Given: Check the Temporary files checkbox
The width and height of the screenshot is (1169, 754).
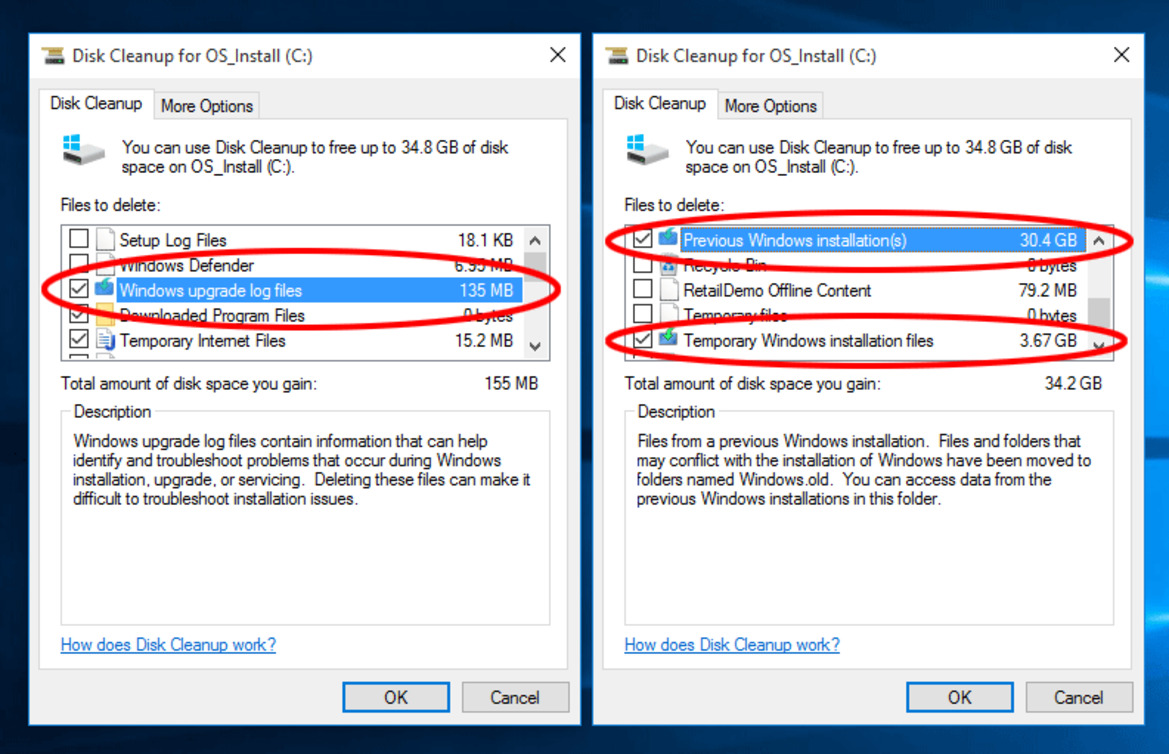Looking at the screenshot, I should coord(642,314).
